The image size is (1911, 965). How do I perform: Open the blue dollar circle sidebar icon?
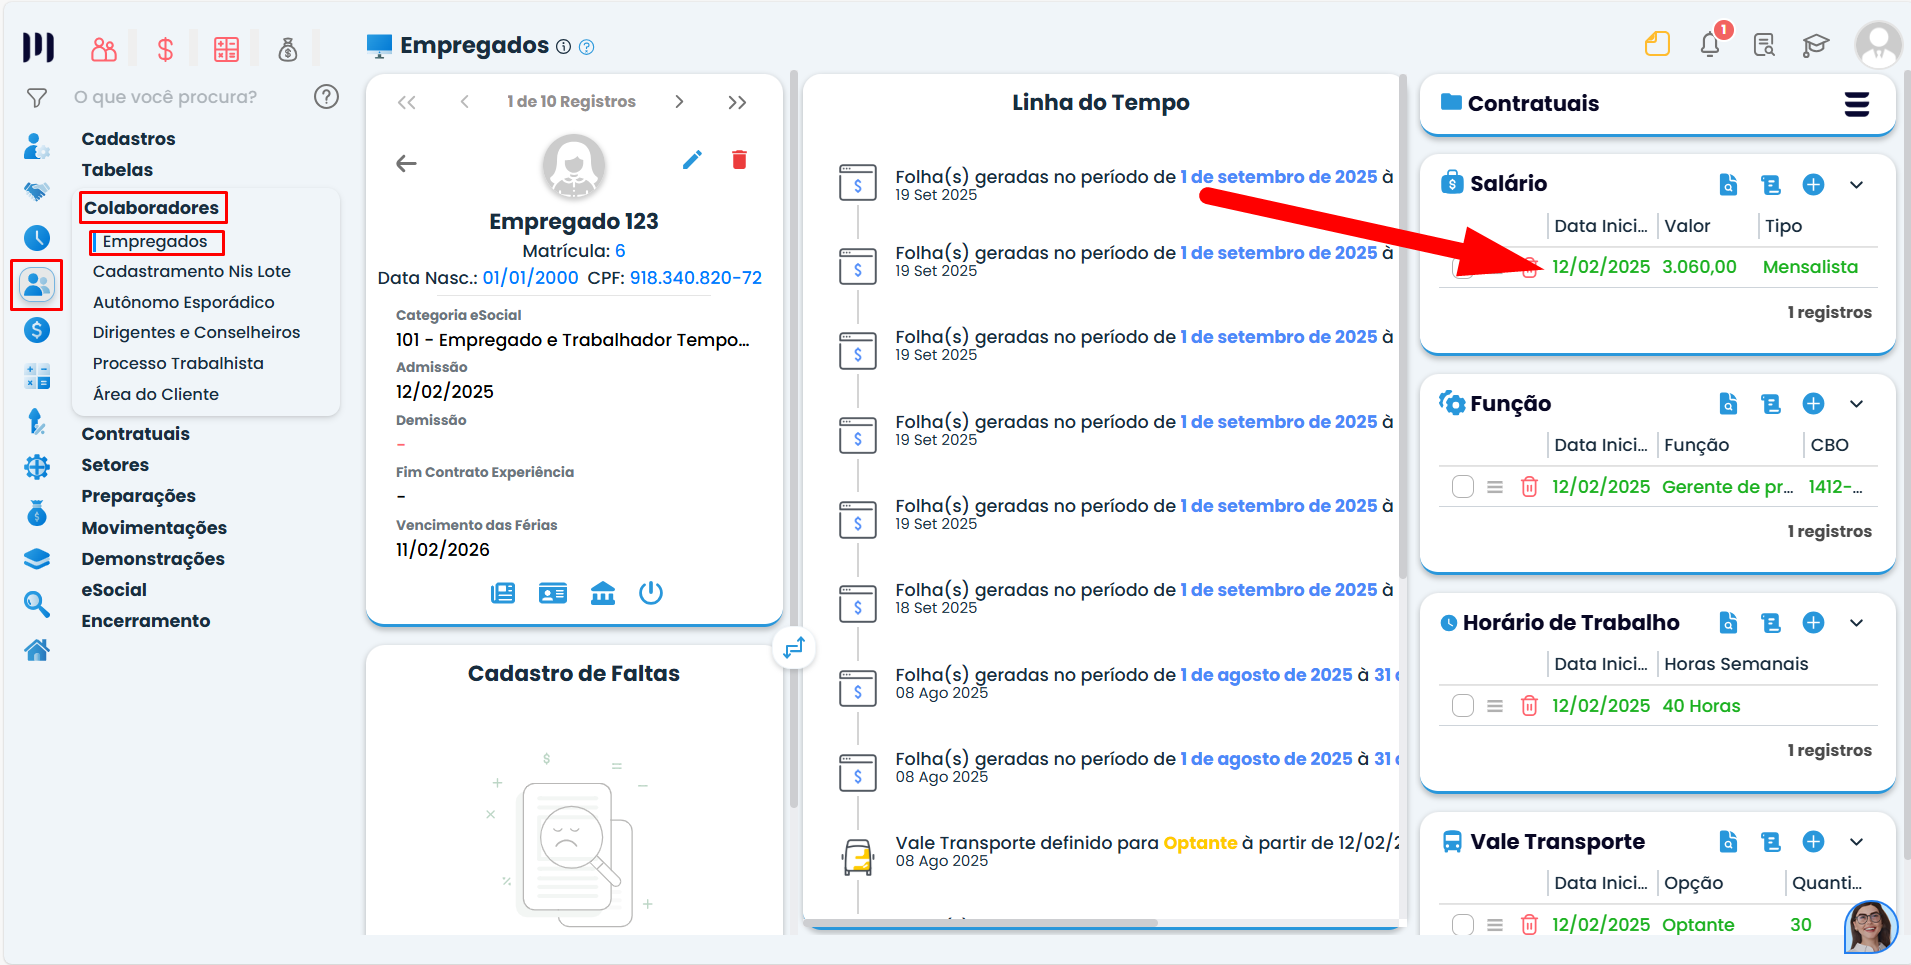point(37,330)
